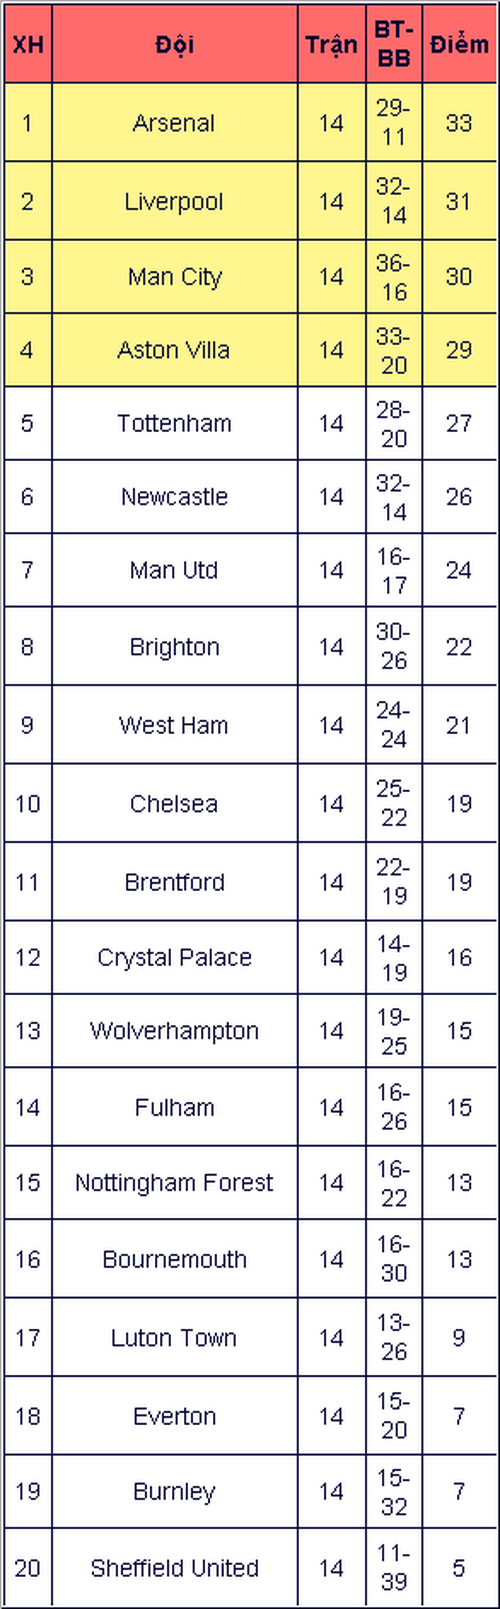Screen dimensions: 500x1609
Task: Click the BT-BB column header
Action: (394, 45)
